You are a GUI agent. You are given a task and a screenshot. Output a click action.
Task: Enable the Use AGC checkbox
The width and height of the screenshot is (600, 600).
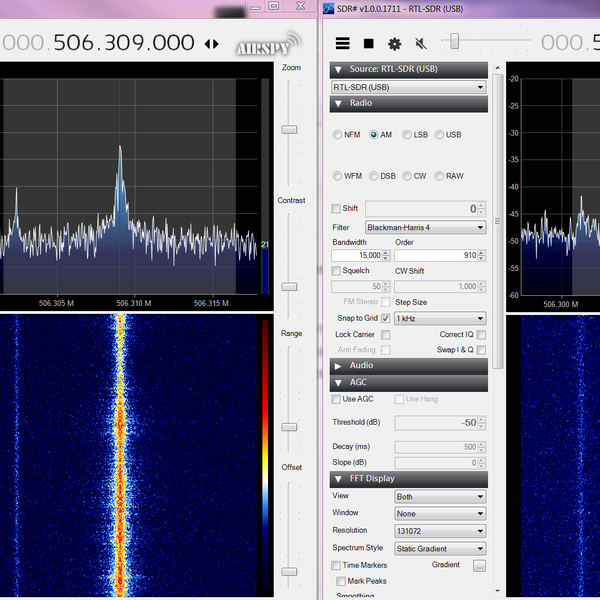tap(336, 399)
